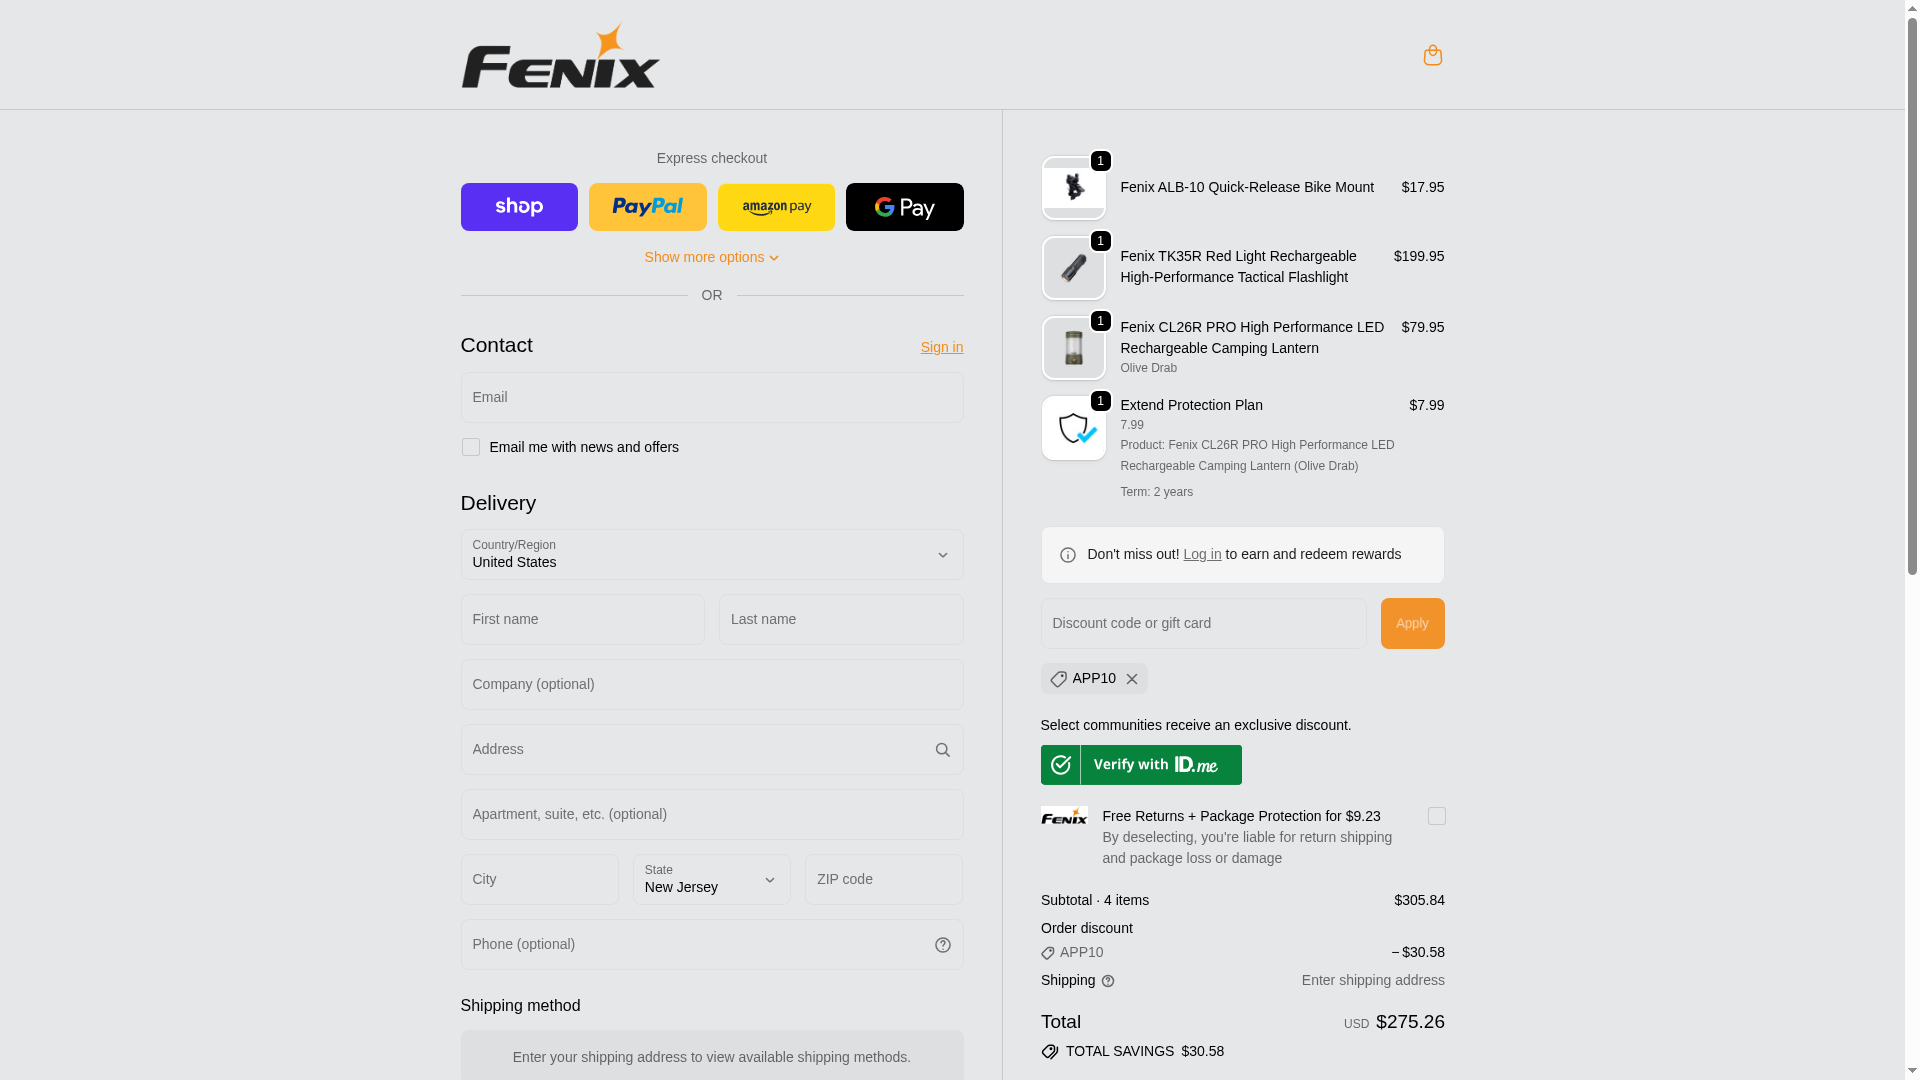
Task: Open the State dropdown showing New Jersey
Action: click(x=712, y=880)
